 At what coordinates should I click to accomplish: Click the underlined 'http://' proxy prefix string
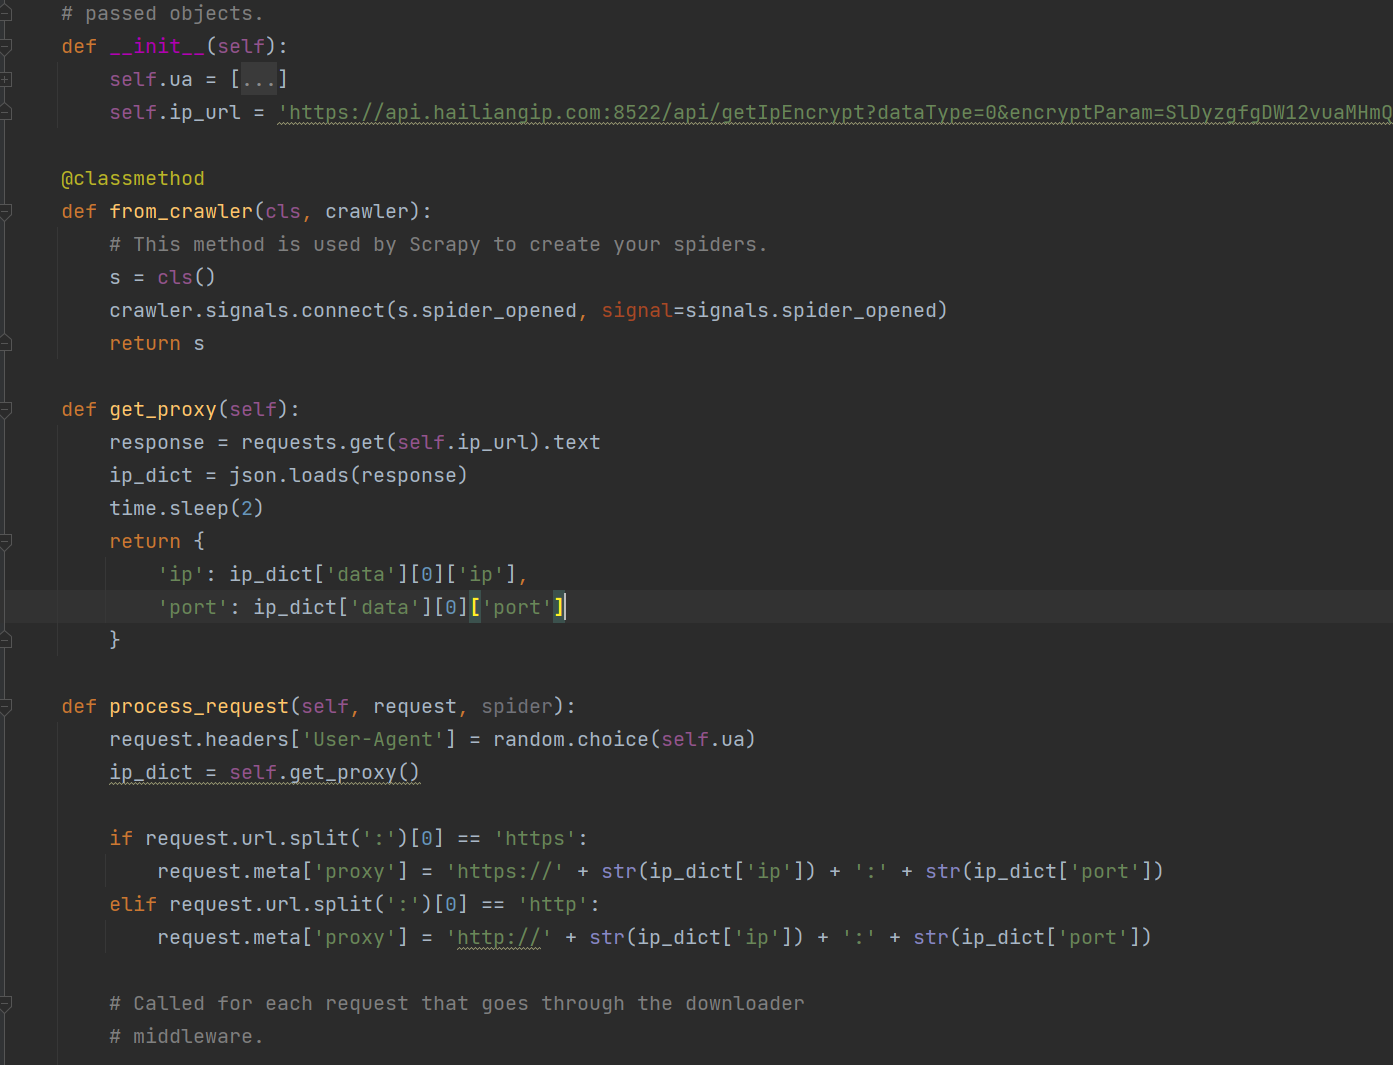498,937
